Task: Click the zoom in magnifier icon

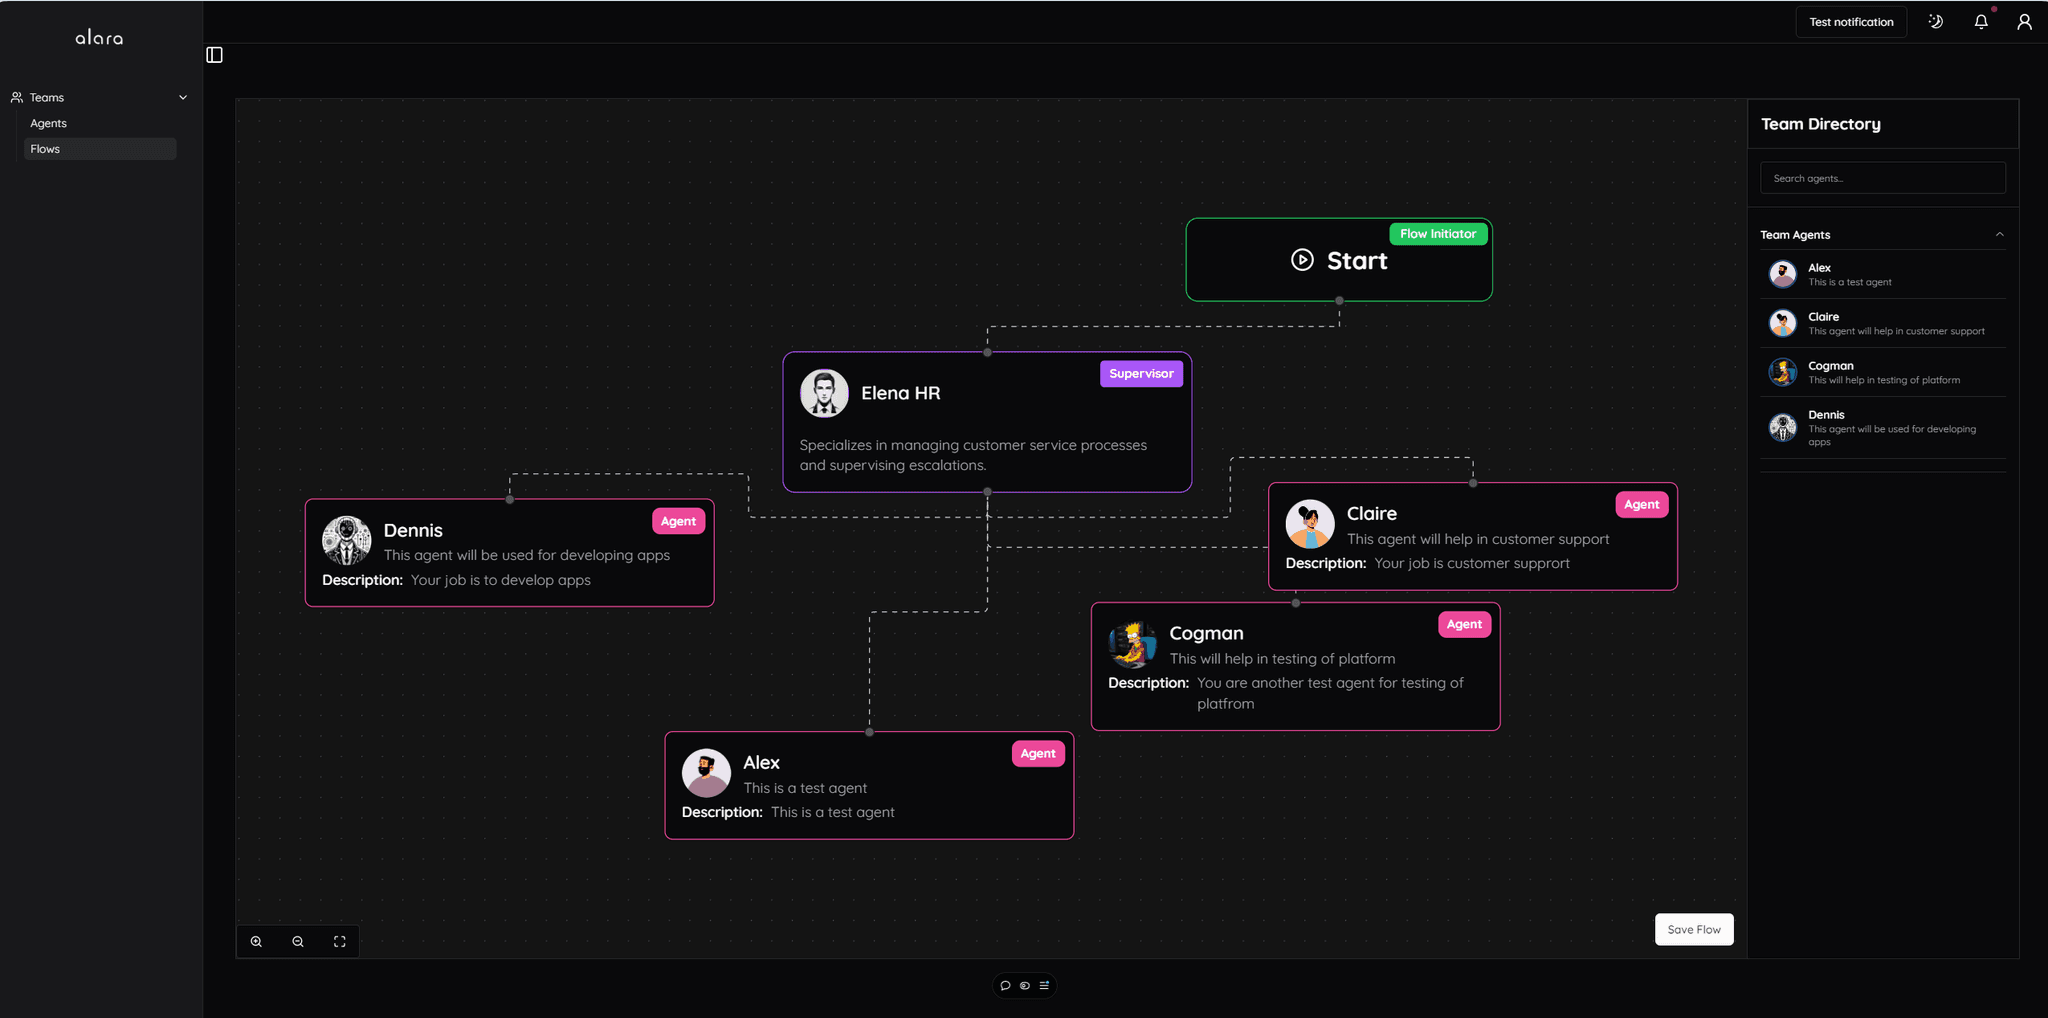Action: (x=257, y=942)
